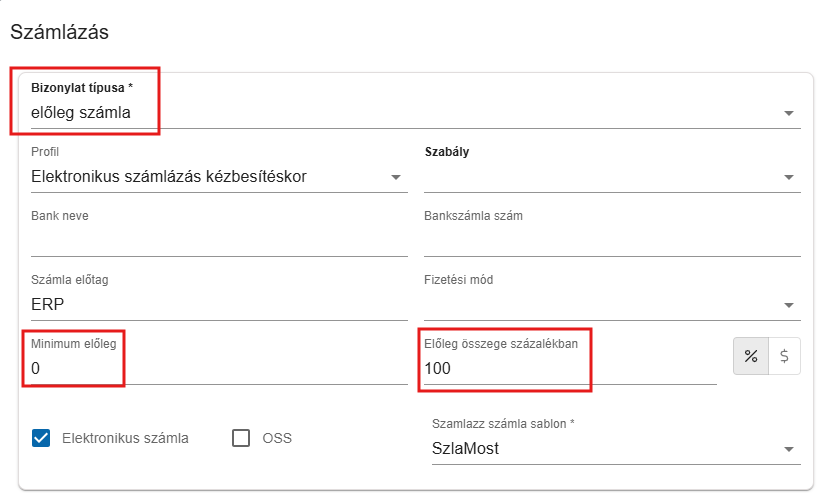The width and height of the screenshot is (822, 493).
Task: Enable the OSS checkbox
Action: 241,437
